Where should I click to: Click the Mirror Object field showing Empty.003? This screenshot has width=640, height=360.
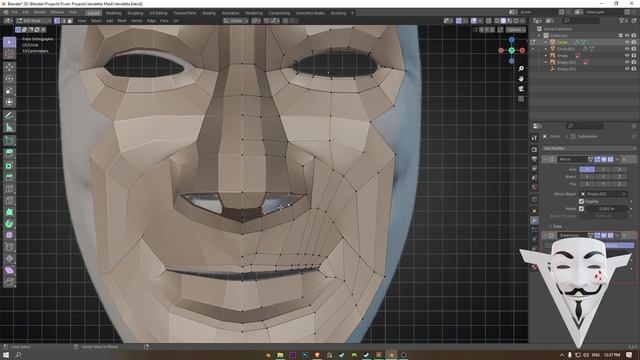click(x=603, y=194)
